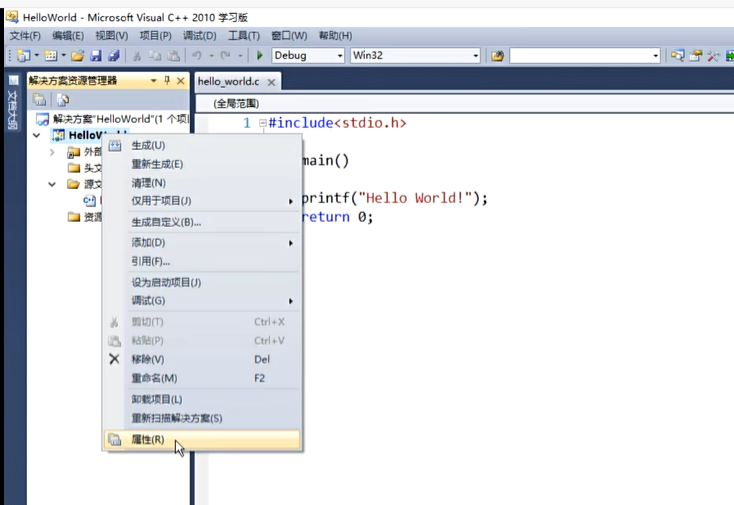Open the Undo history dropdown arrow
The image size is (734, 505).
[x=212, y=56]
